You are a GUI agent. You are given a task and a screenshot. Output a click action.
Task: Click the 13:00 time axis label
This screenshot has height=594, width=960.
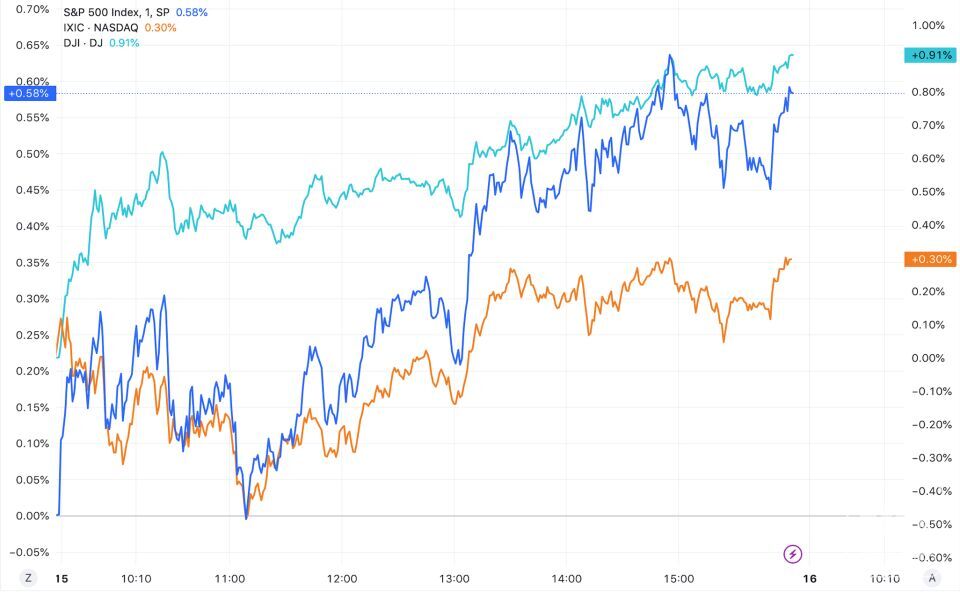[x=455, y=578]
